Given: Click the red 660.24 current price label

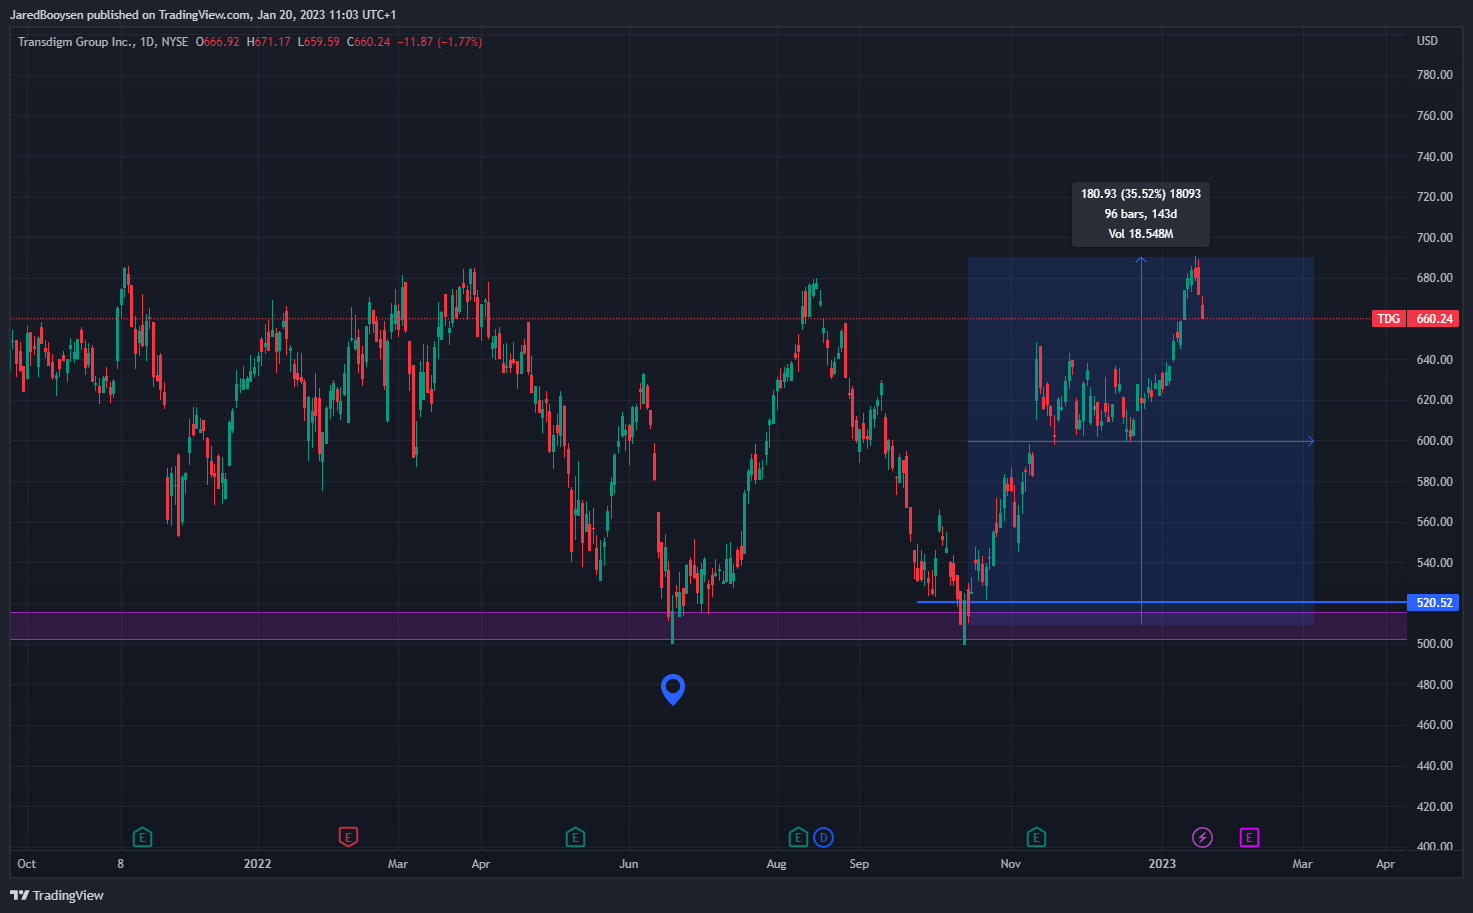Looking at the screenshot, I should tap(1434, 319).
